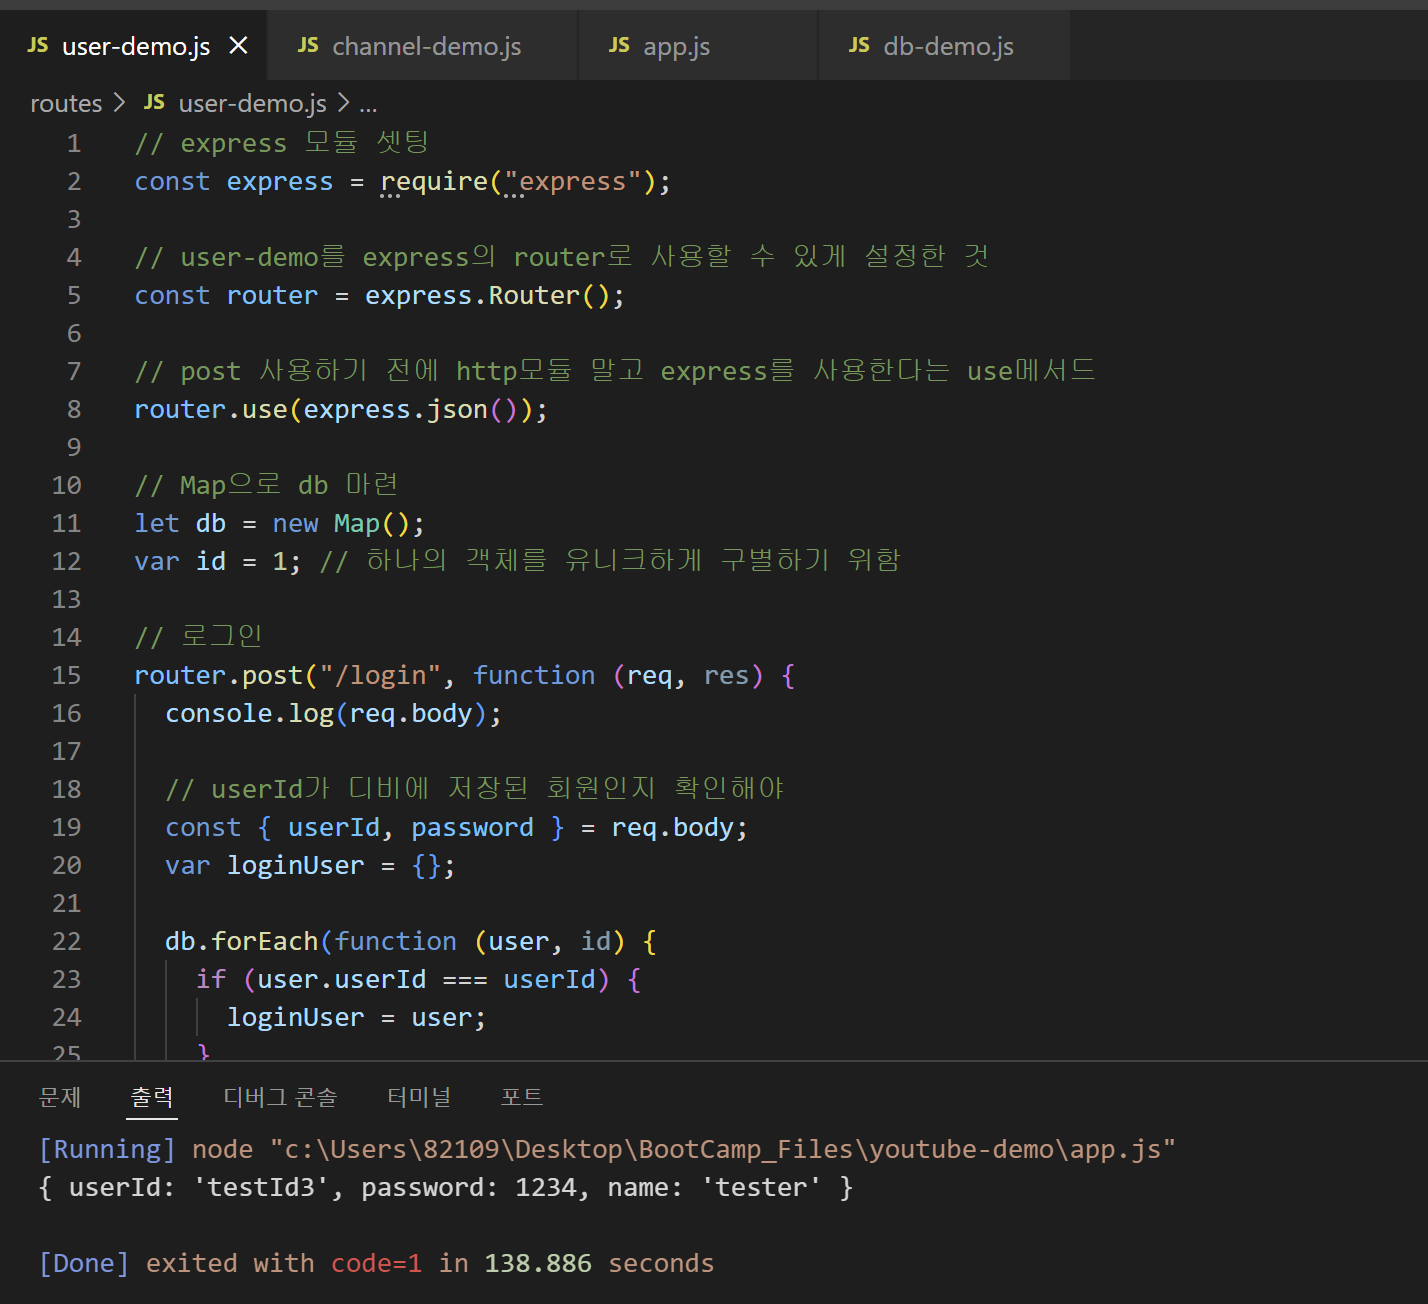Image resolution: width=1428 pixels, height=1304 pixels.
Task: Click the JS icon on user-demo.js tab
Action: click(38, 46)
